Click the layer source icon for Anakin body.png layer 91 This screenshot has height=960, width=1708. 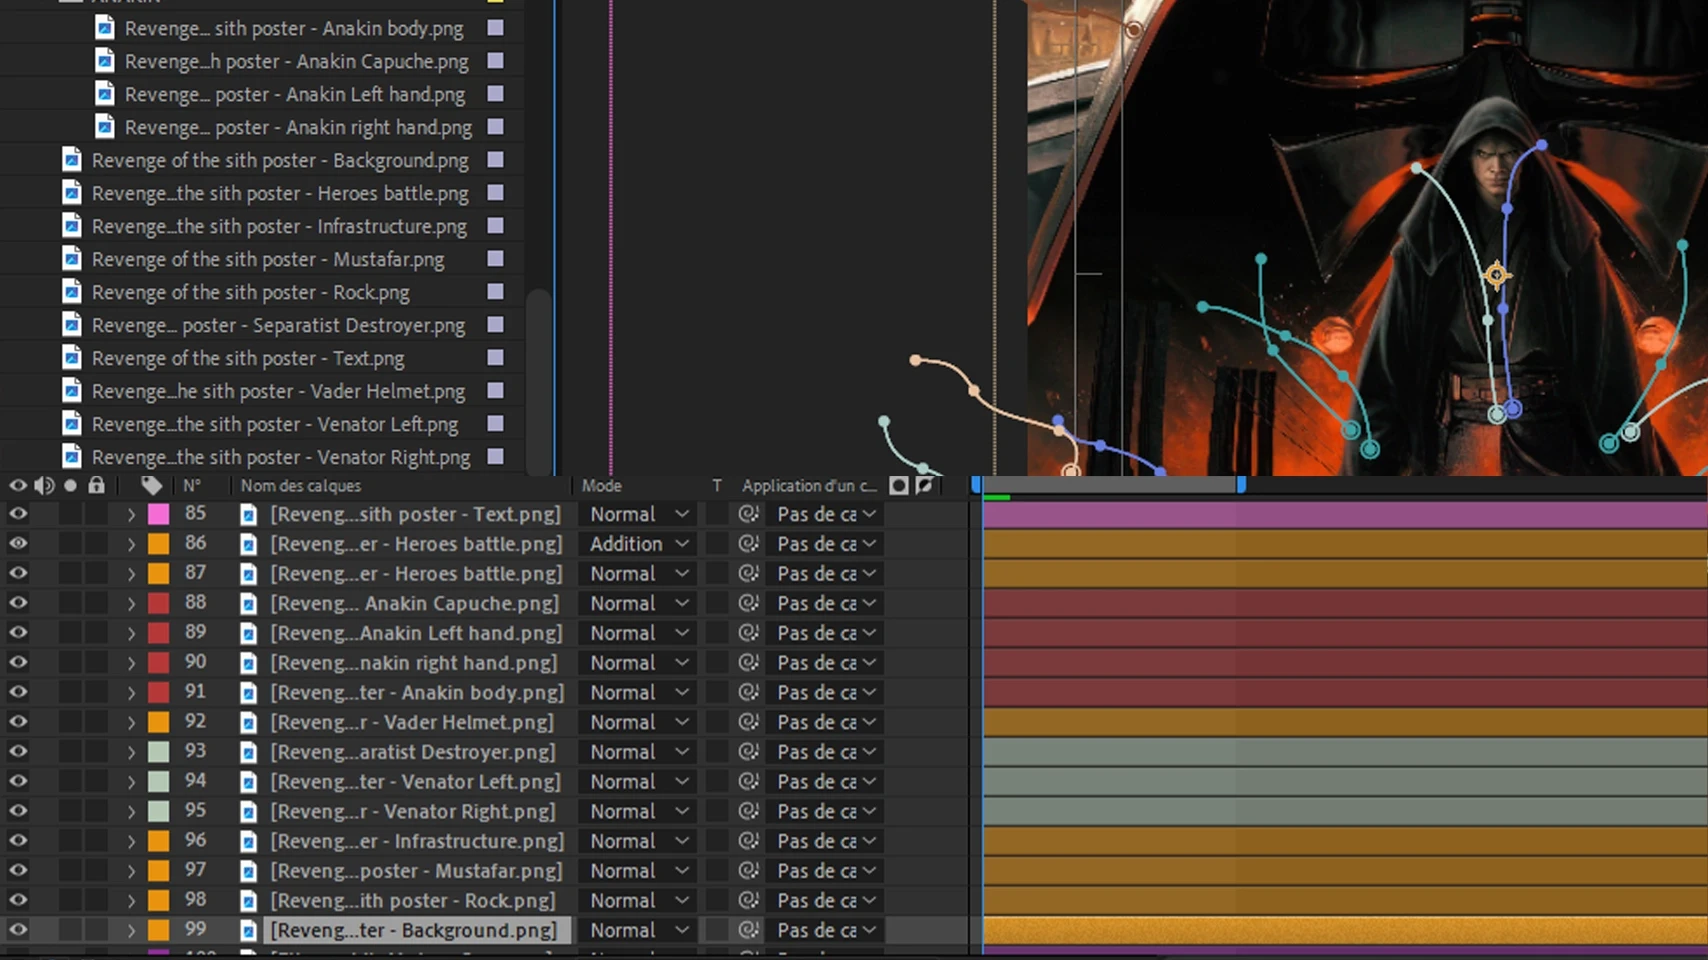pyautogui.click(x=248, y=692)
